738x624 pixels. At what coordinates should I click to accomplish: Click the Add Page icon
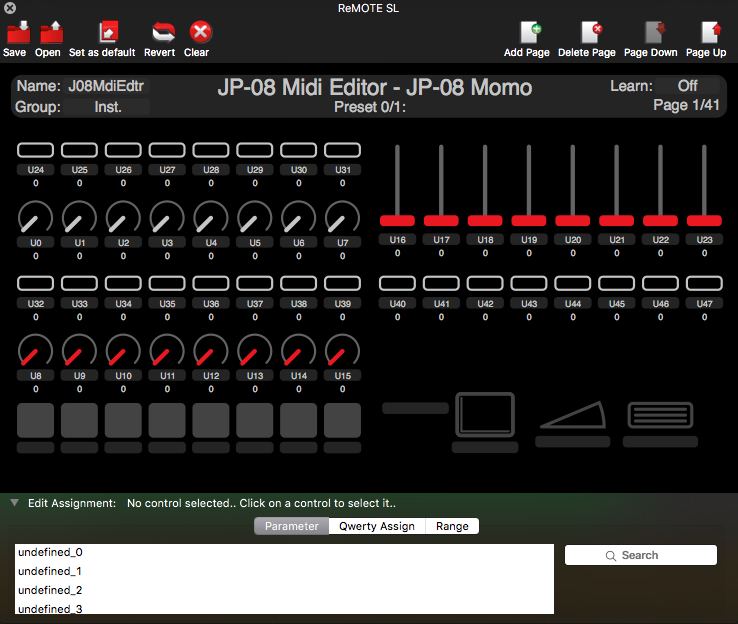530,32
